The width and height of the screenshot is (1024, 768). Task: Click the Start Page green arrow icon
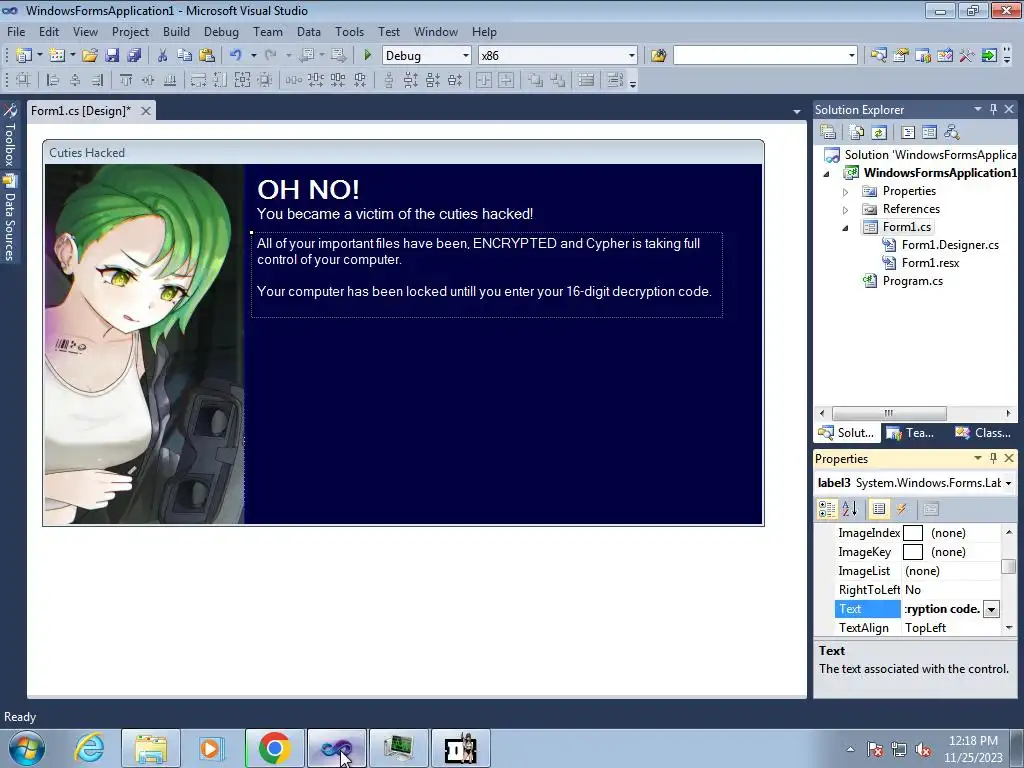pyautogui.click(x=989, y=56)
